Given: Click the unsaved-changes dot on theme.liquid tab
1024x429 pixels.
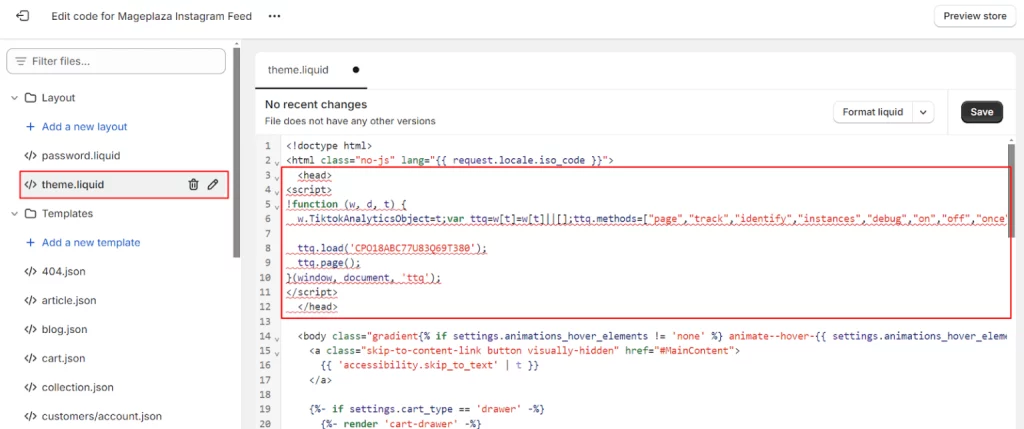Looking at the screenshot, I should tap(355, 70).
